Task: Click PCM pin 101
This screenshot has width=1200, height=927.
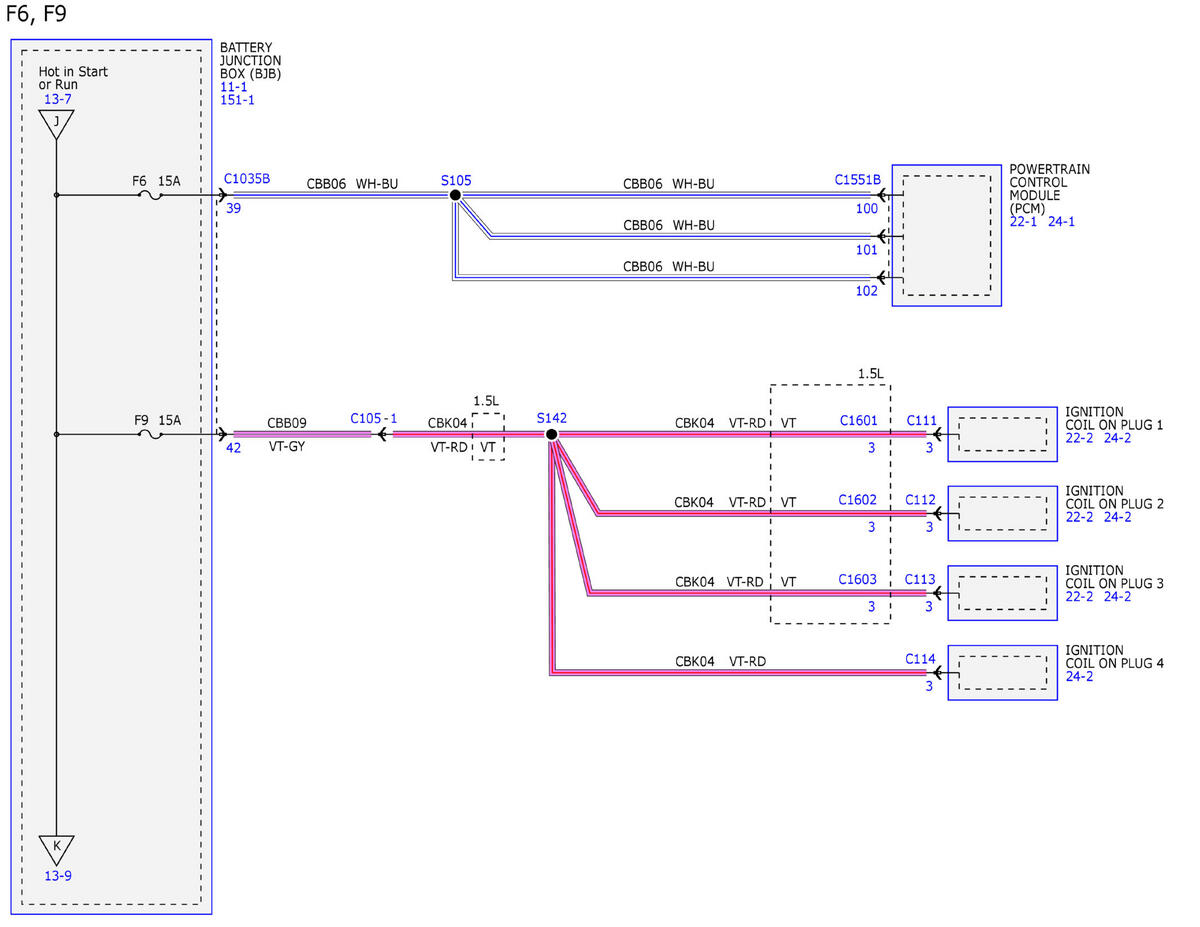Action: (x=867, y=250)
